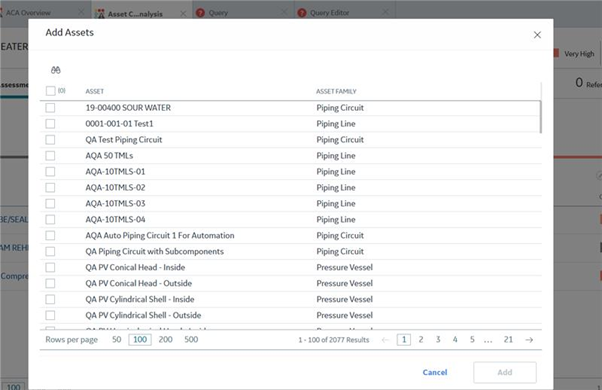This screenshot has width=602, height=390.
Task: Toggle the select-all checkbox in header
Action: 50,91
